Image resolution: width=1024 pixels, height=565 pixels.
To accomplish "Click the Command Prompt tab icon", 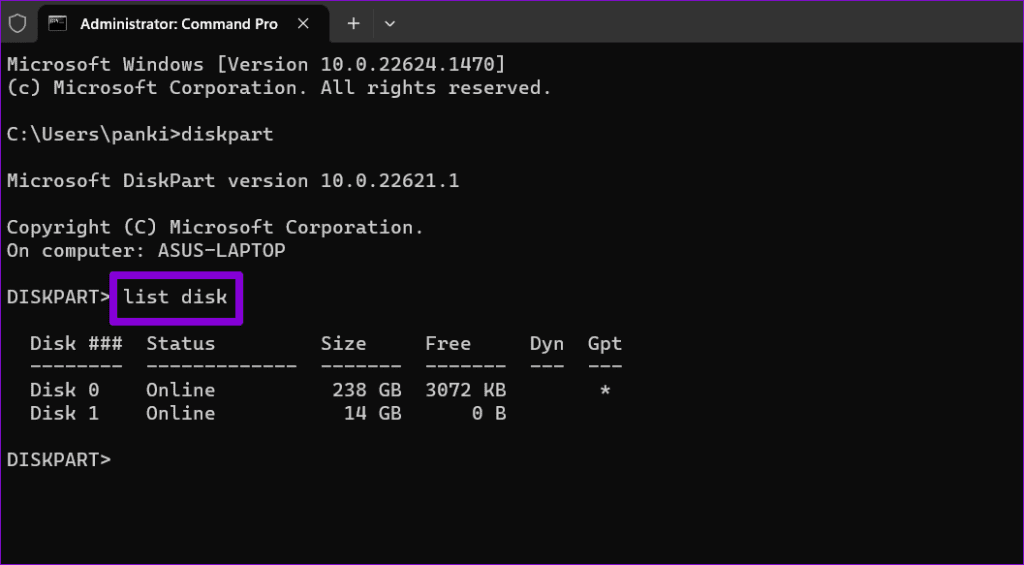I will coord(57,24).
